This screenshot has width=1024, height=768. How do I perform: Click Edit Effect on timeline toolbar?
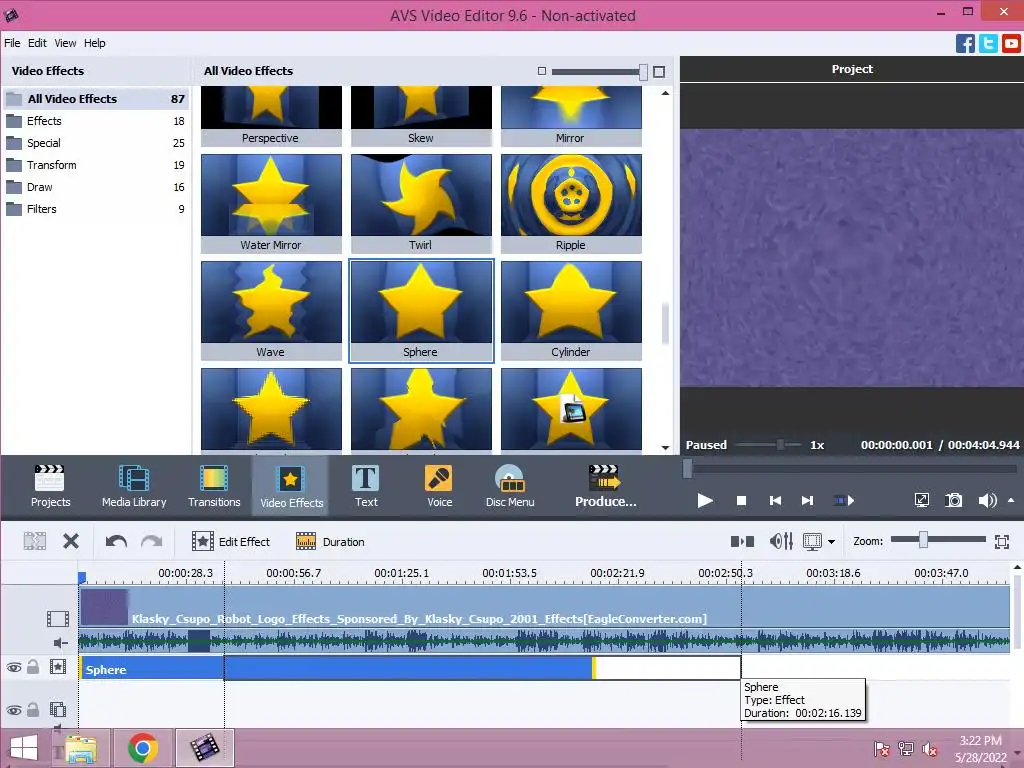point(231,541)
